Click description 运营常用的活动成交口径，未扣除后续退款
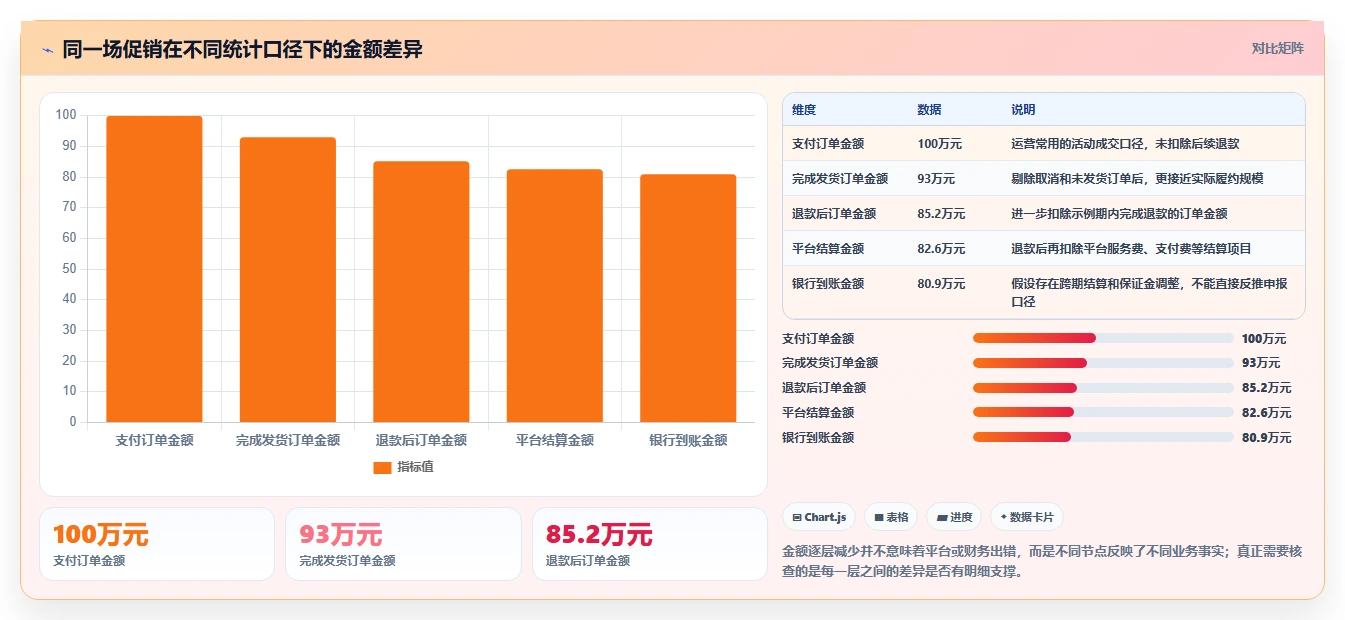The height and width of the screenshot is (620, 1345). [1125, 144]
